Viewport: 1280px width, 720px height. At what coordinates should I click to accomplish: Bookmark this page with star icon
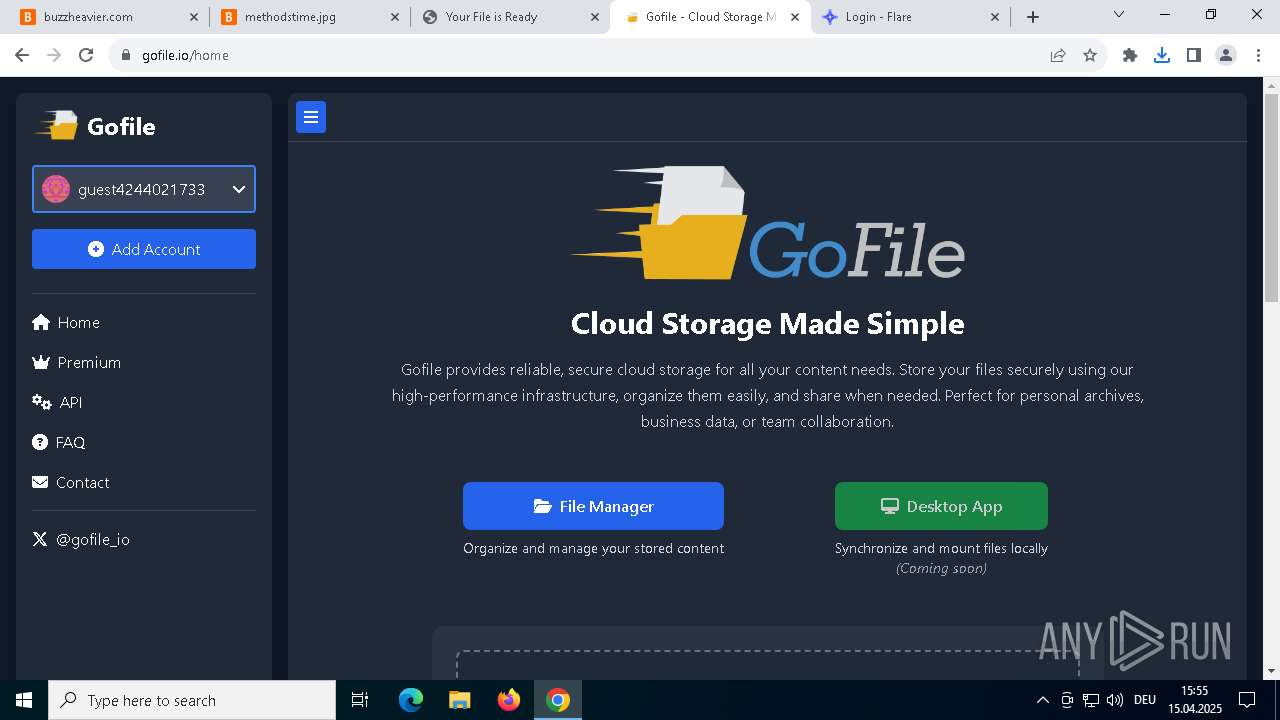click(1090, 55)
